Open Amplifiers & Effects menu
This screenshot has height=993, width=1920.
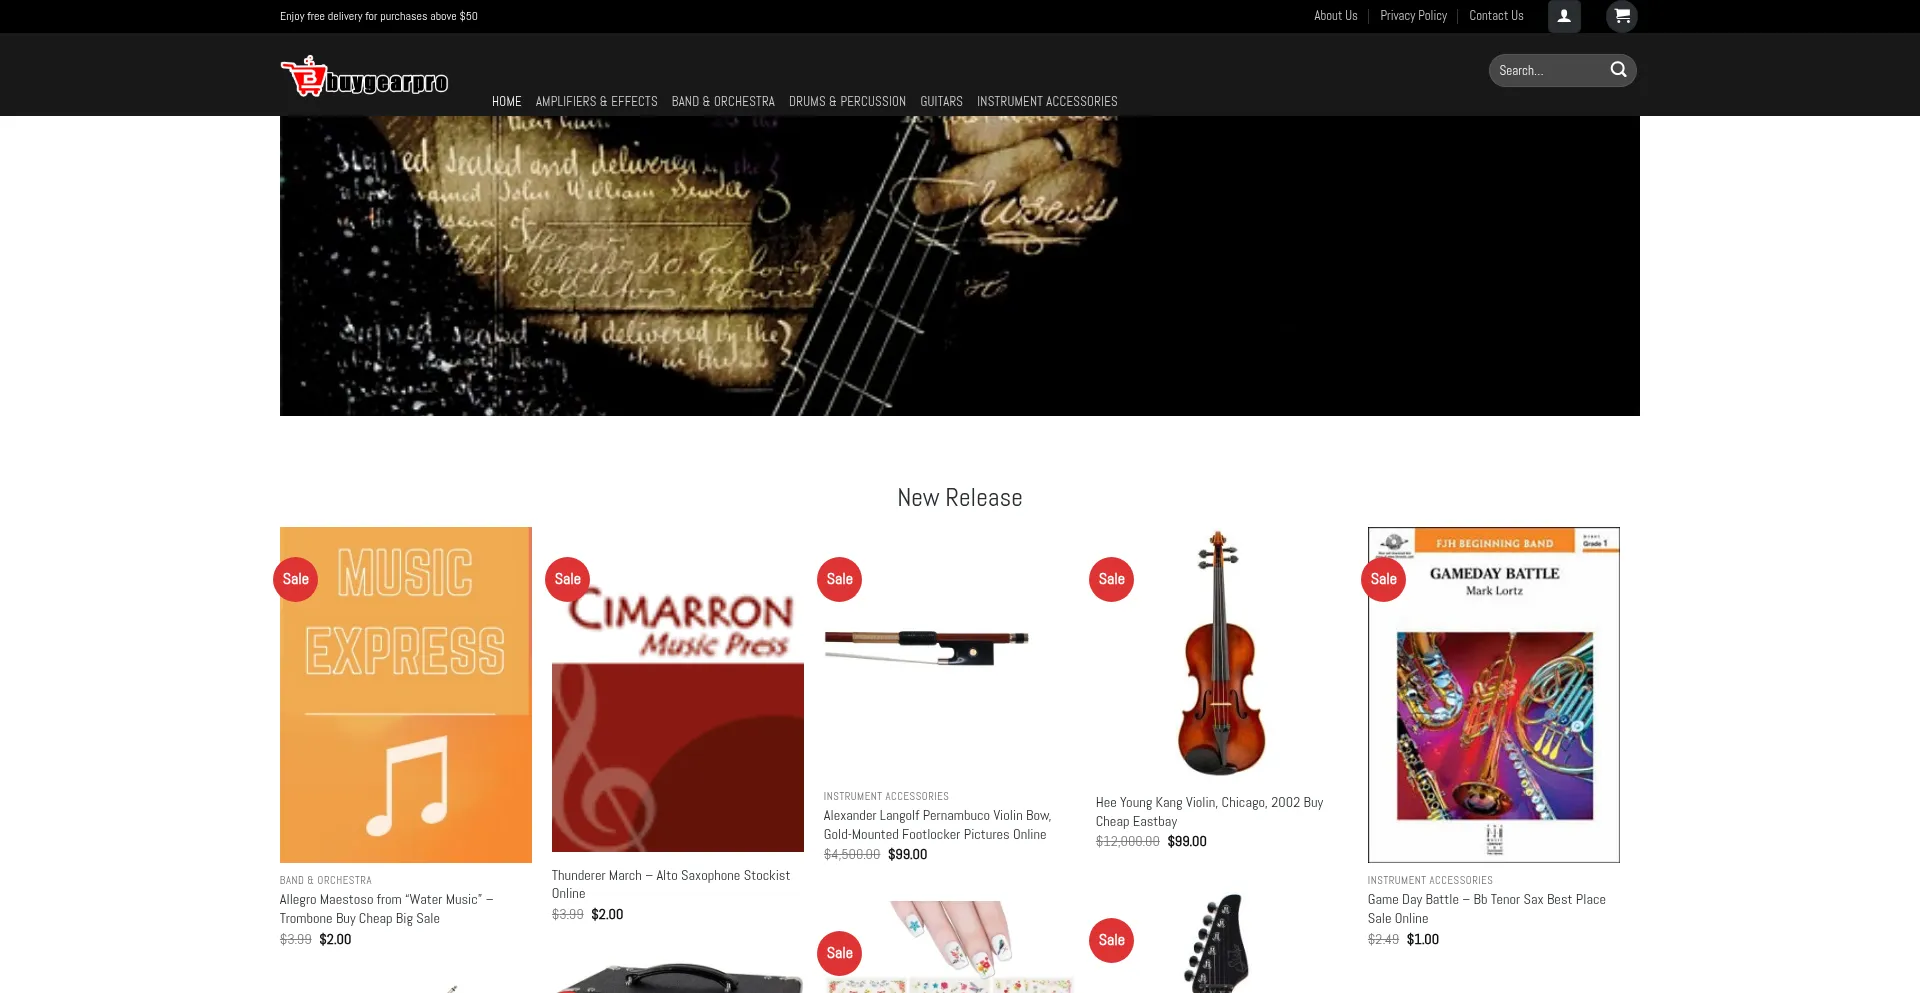(x=596, y=102)
